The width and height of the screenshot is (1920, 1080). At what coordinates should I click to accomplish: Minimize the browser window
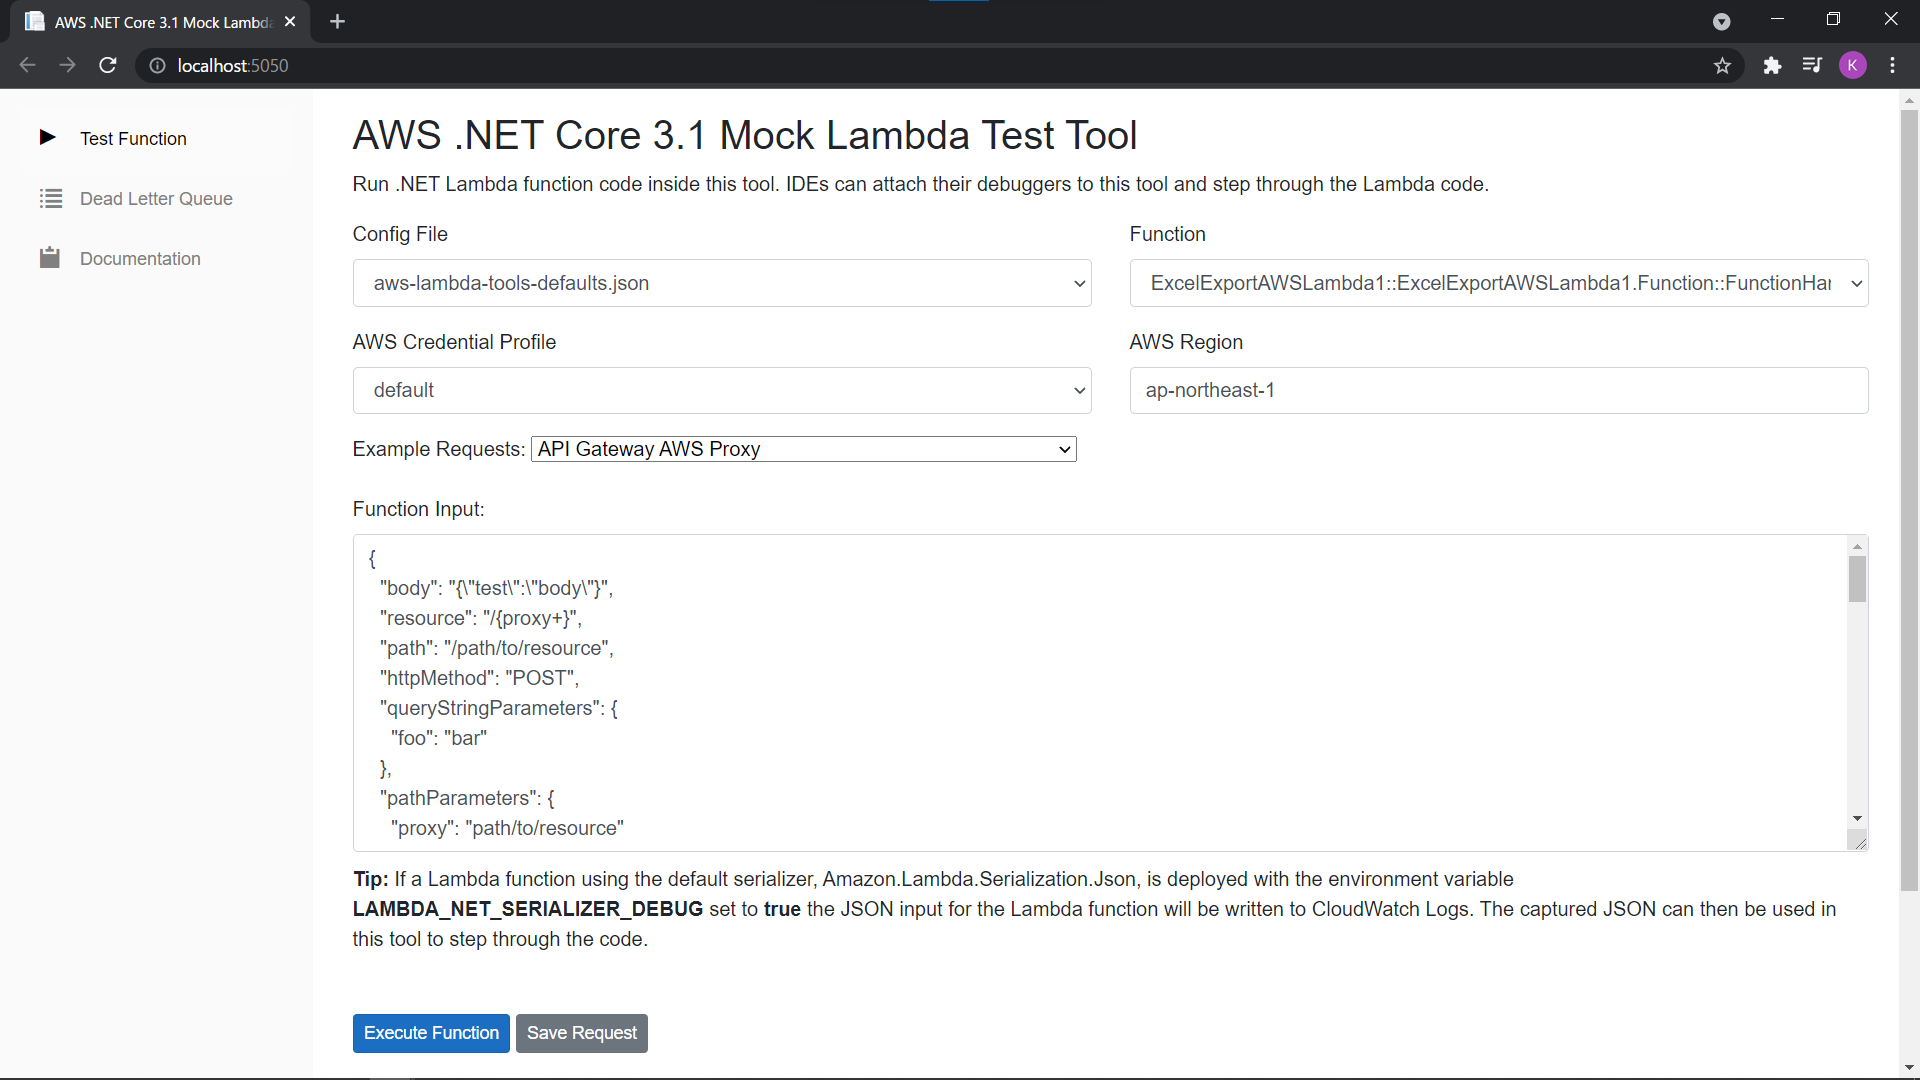click(x=1777, y=19)
